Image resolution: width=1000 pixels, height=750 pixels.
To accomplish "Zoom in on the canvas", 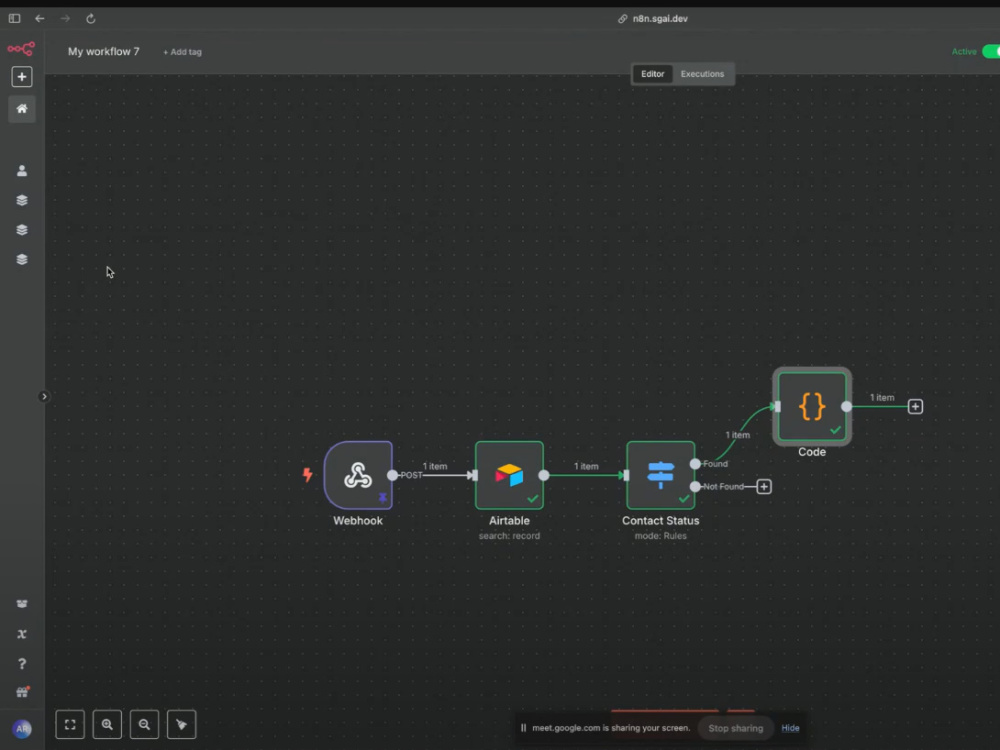I will [x=107, y=724].
